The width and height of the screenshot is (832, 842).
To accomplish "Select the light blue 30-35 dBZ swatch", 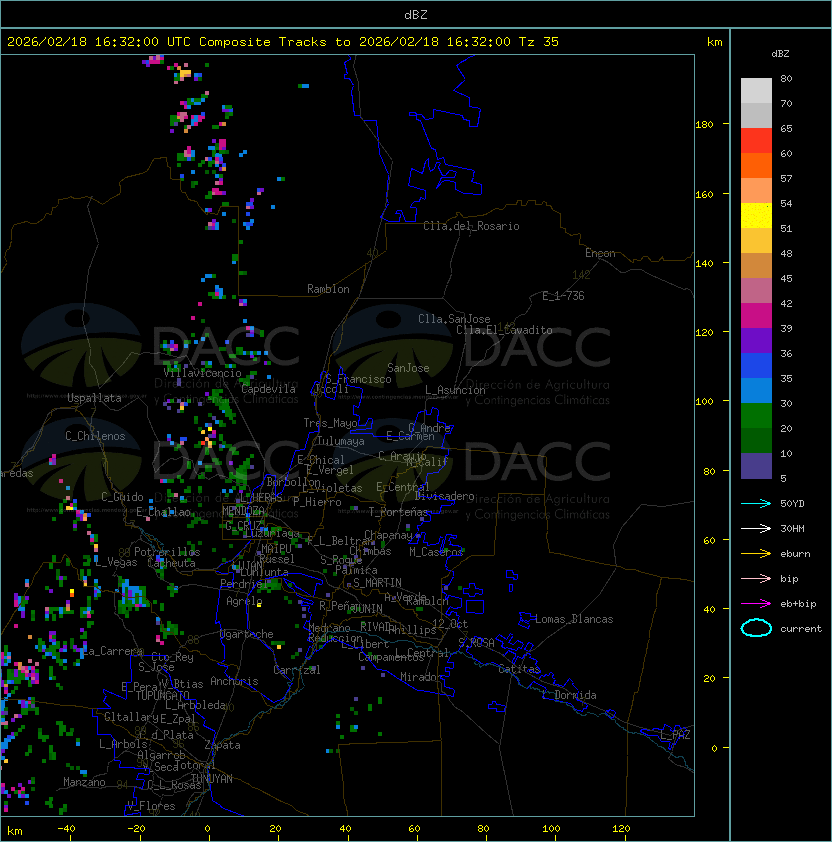I will 756,391.
